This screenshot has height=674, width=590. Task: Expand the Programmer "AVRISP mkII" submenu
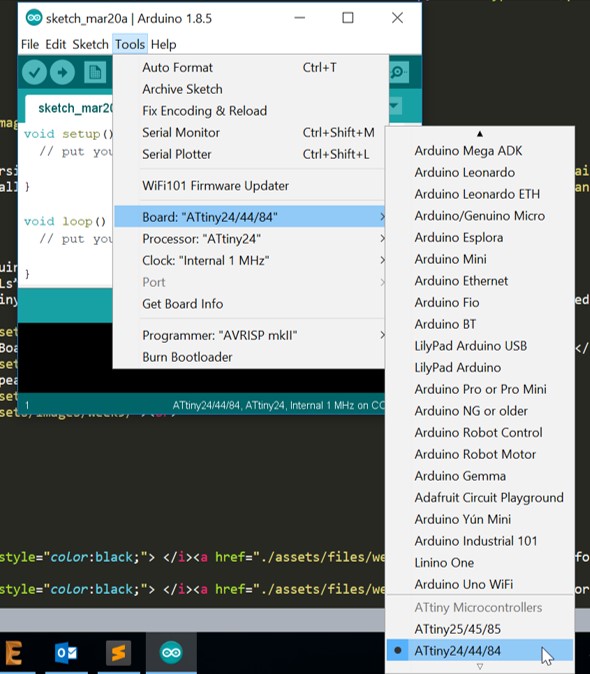pos(250,335)
